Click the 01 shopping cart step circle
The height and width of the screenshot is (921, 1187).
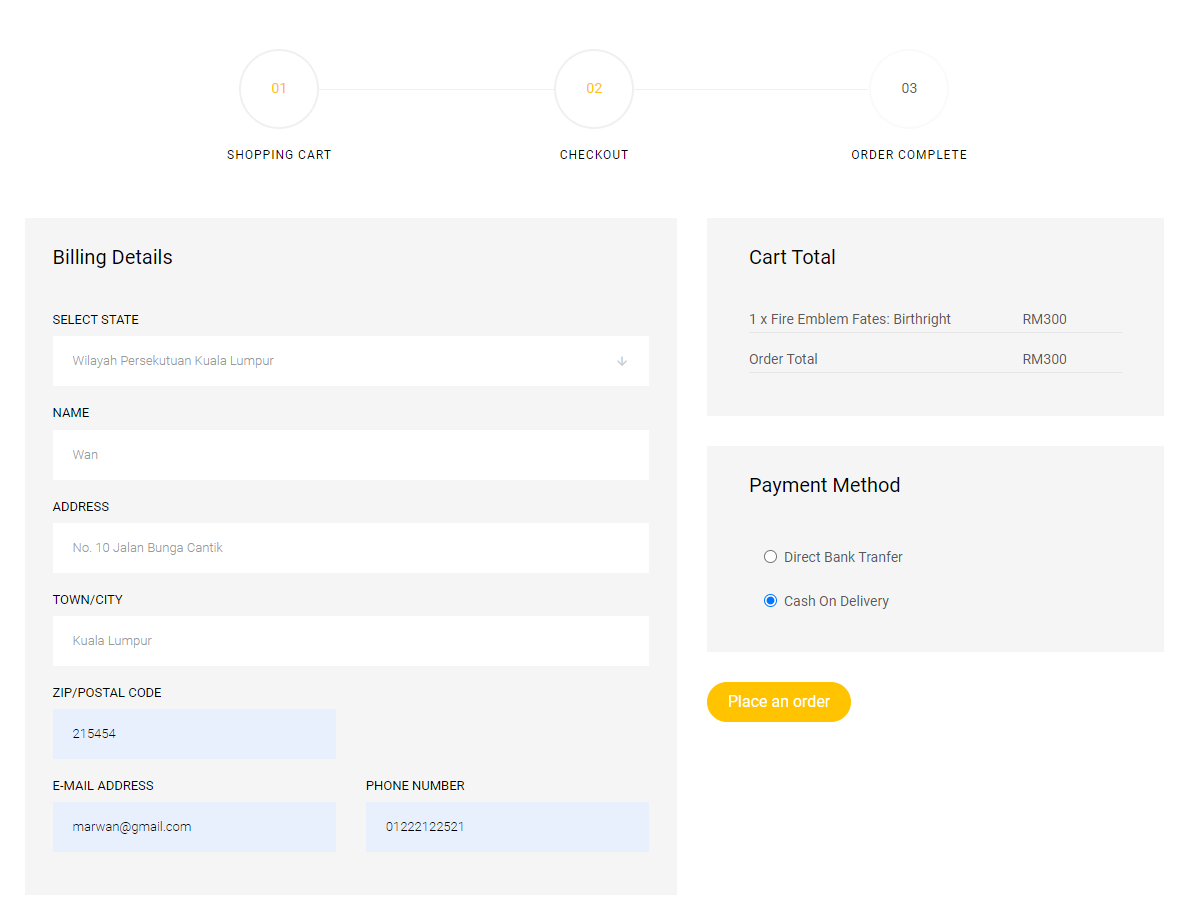point(279,89)
